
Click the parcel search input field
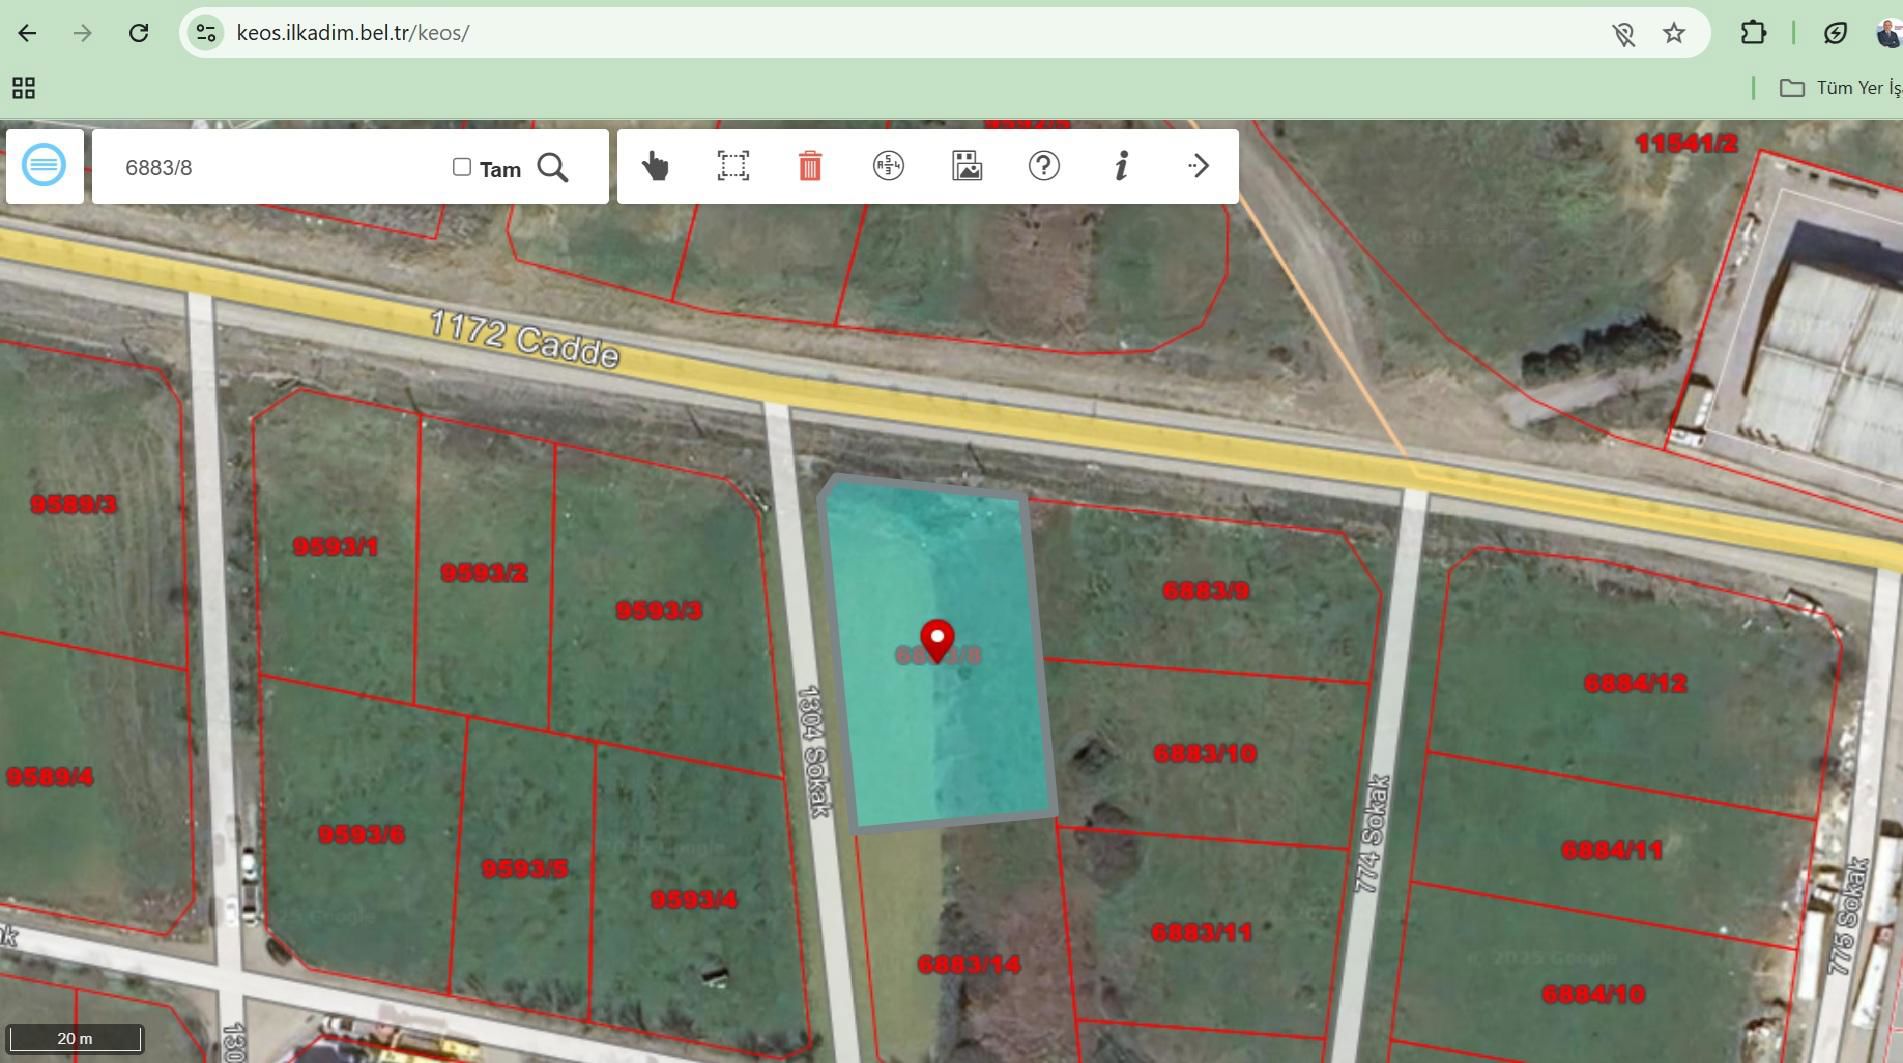click(x=280, y=167)
